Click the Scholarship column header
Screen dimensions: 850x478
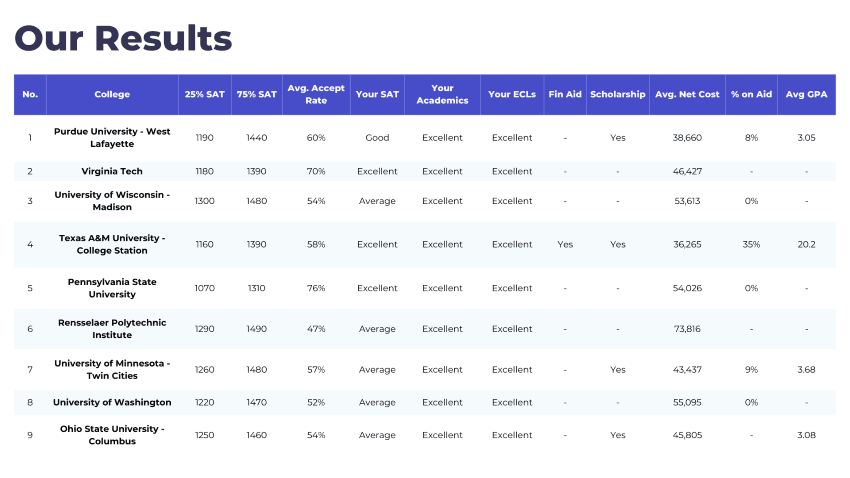pyautogui.click(x=617, y=94)
